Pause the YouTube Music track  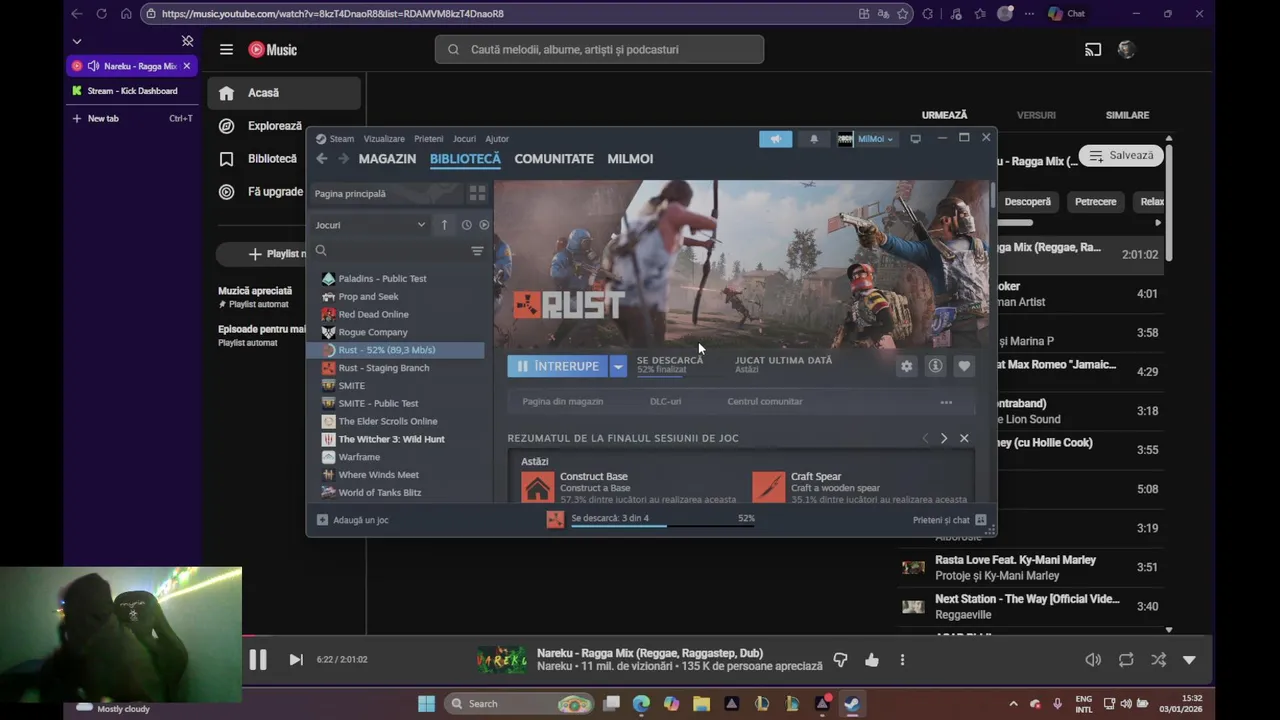tap(257, 659)
